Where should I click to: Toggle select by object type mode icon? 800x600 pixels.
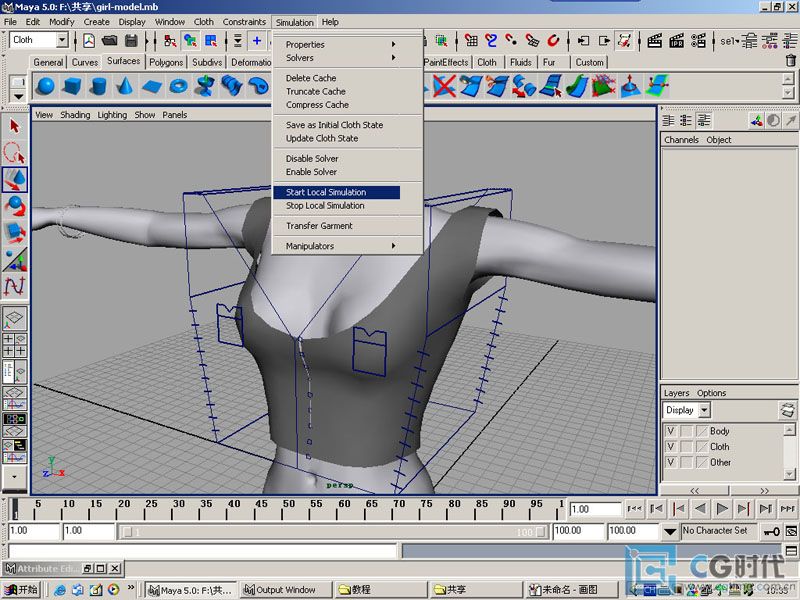click(190, 40)
